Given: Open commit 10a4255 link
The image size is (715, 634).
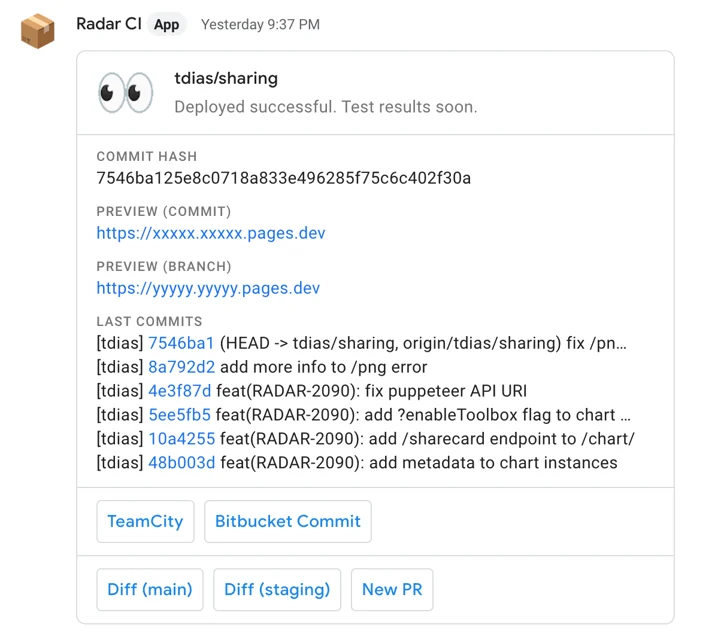Looking at the screenshot, I should (x=181, y=439).
